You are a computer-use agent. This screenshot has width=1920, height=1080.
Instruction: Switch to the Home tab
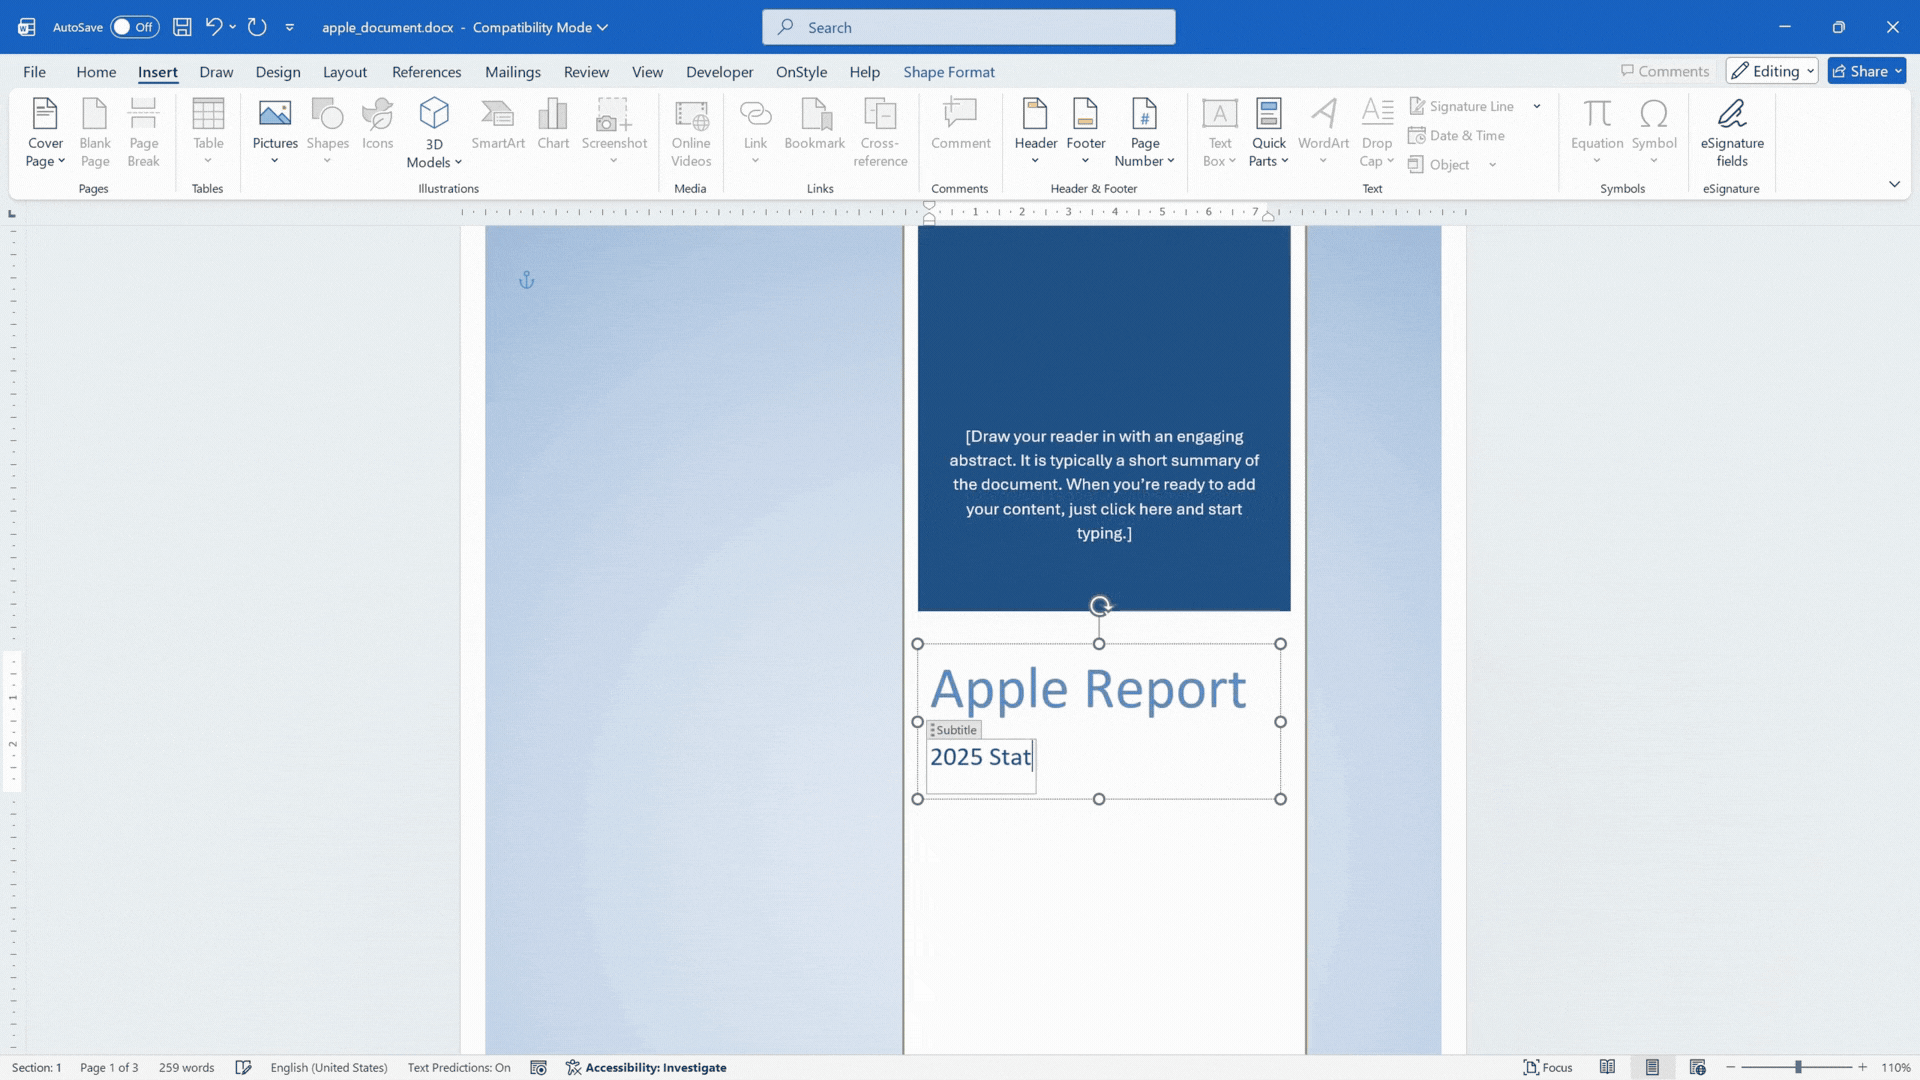(x=96, y=72)
